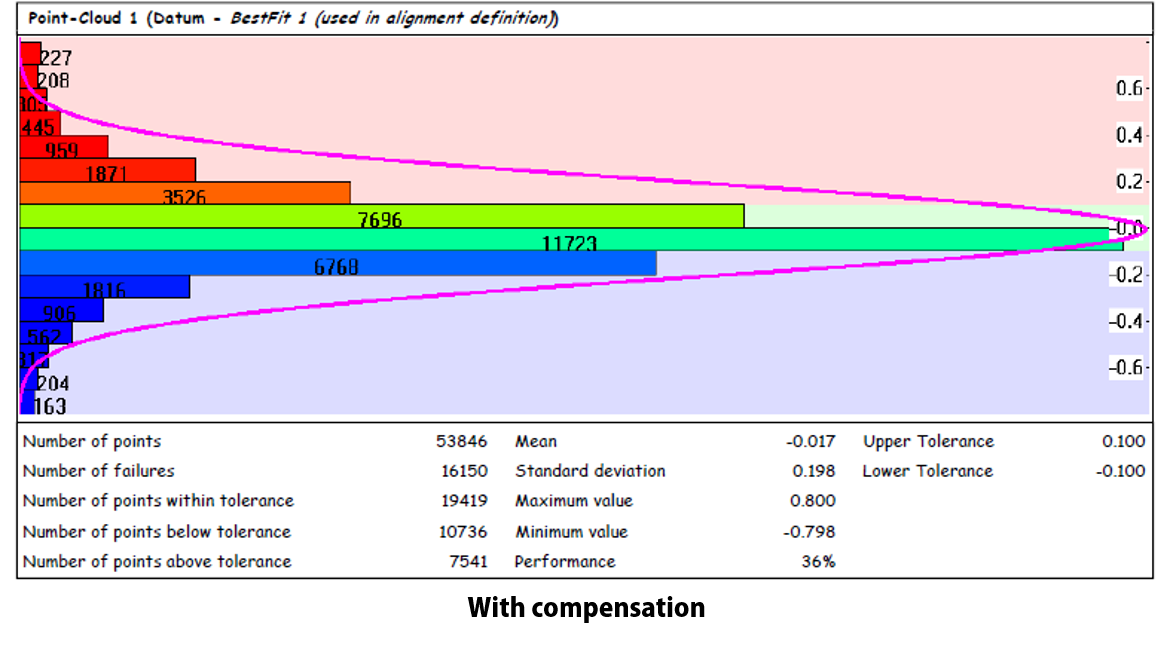
Task: Click the BestFit 1 datum name in title
Action: (x=268, y=19)
